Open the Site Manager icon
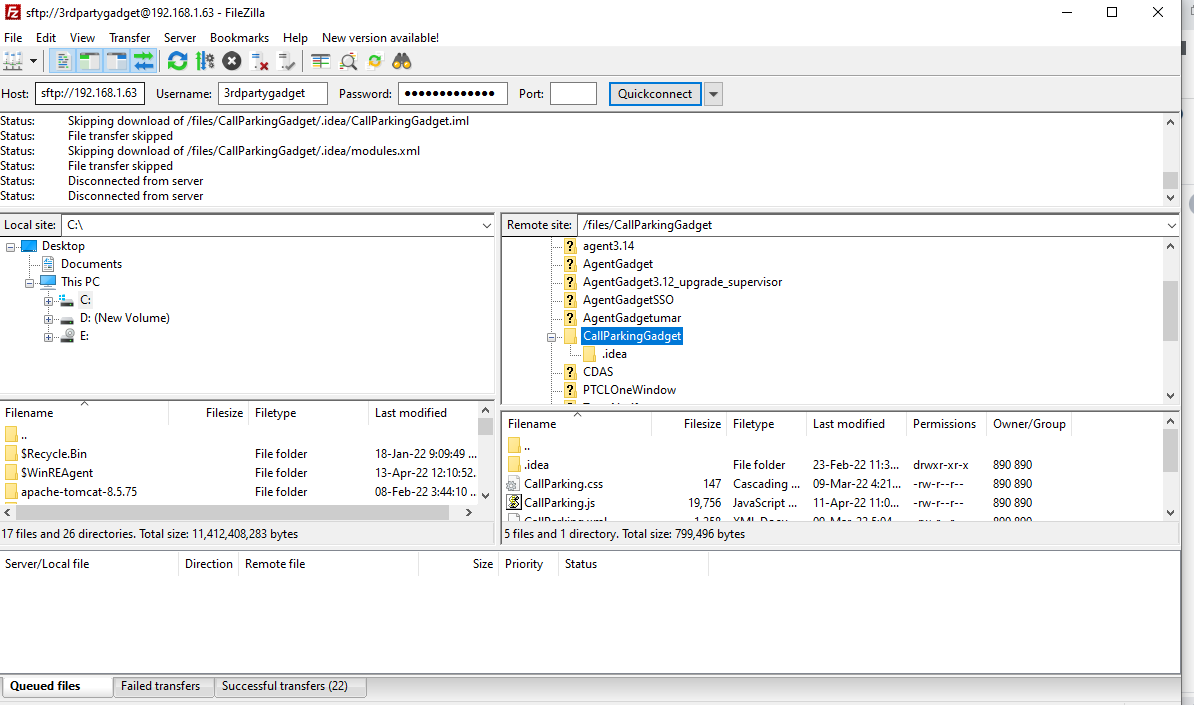 [x=13, y=61]
